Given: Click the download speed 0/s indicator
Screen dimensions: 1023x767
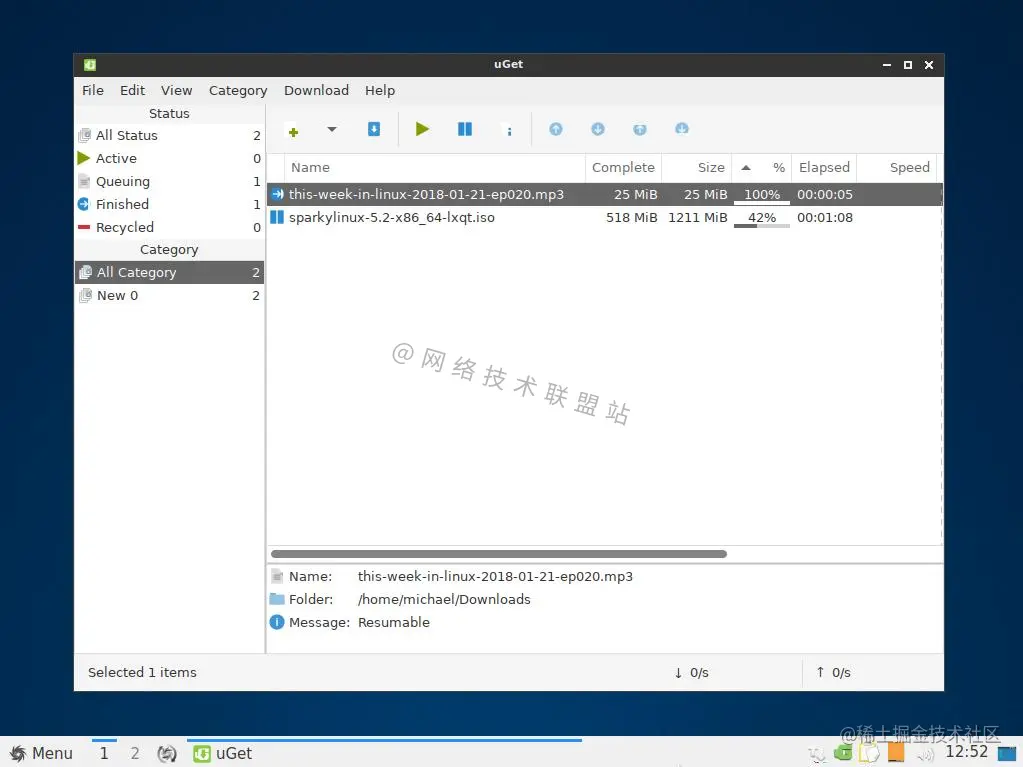Looking at the screenshot, I should 692,672.
